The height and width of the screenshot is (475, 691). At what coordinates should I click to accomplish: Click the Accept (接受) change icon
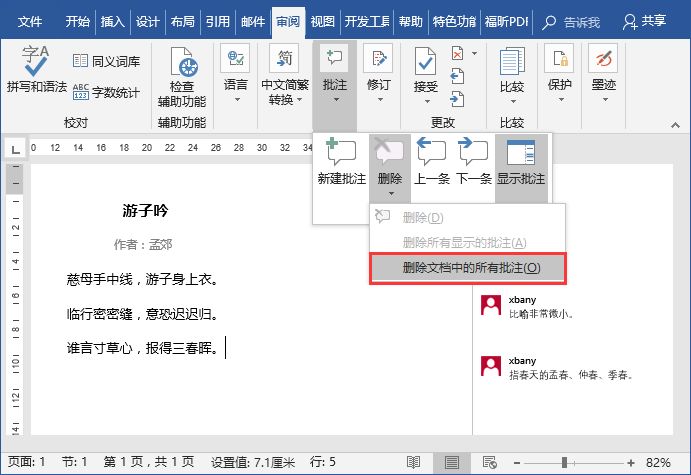coord(425,61)
